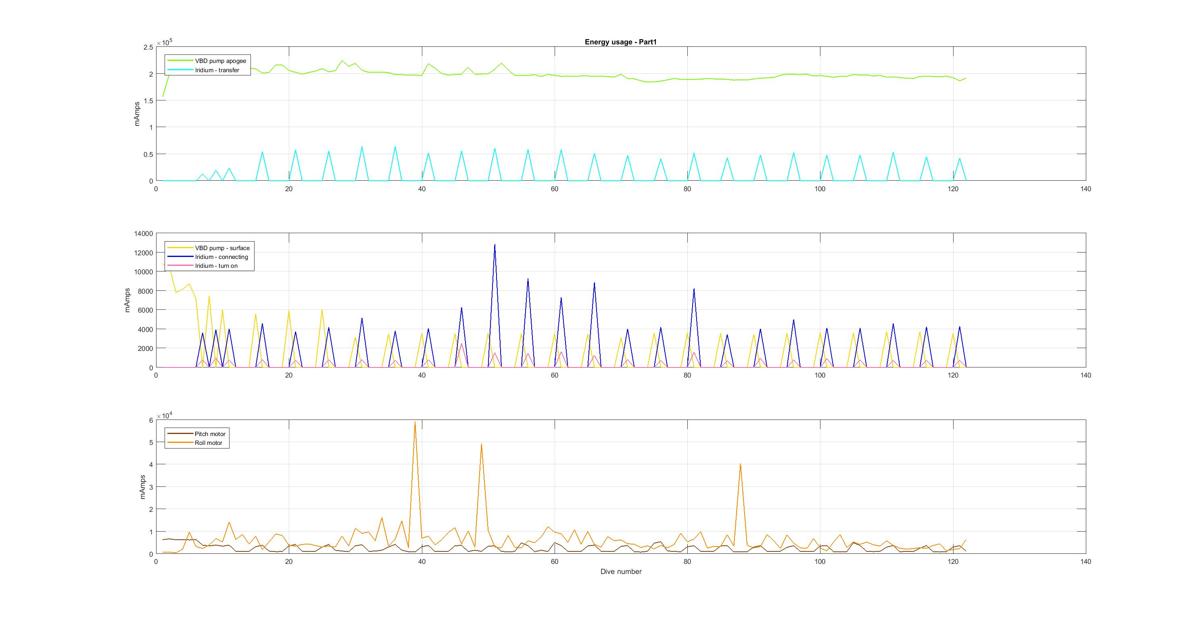Image resolution: width=1200 pixels, height=622 pixels.
Task: Click the green line sample beside 'VBD pump apogee'
Action: (180, 61)
